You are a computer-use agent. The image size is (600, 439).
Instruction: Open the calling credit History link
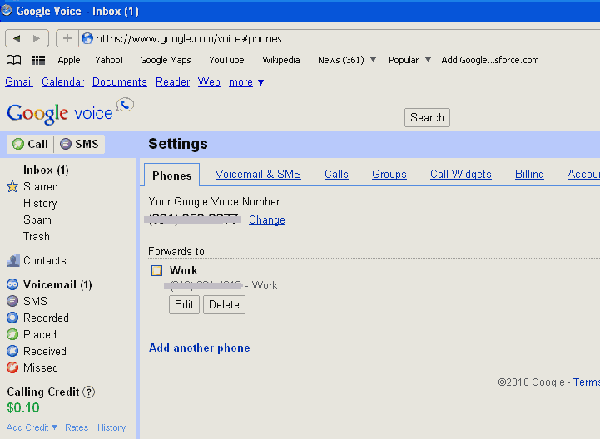[x=111, y=428]
